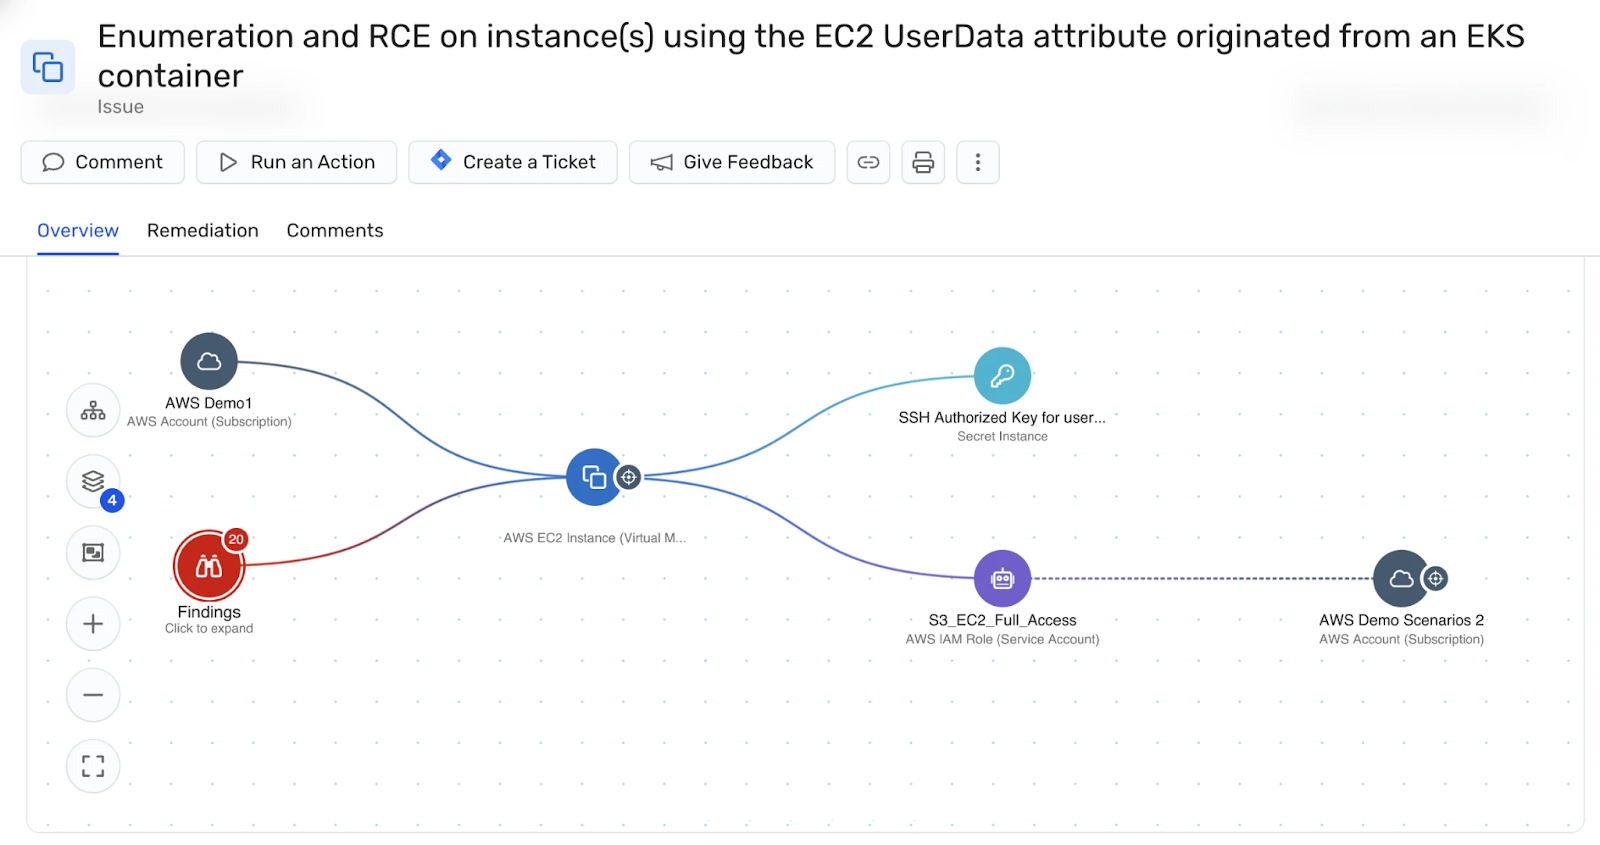Zoom in with the plus button
This screenshot has height=845, width=1600.
tap(93, 624)
